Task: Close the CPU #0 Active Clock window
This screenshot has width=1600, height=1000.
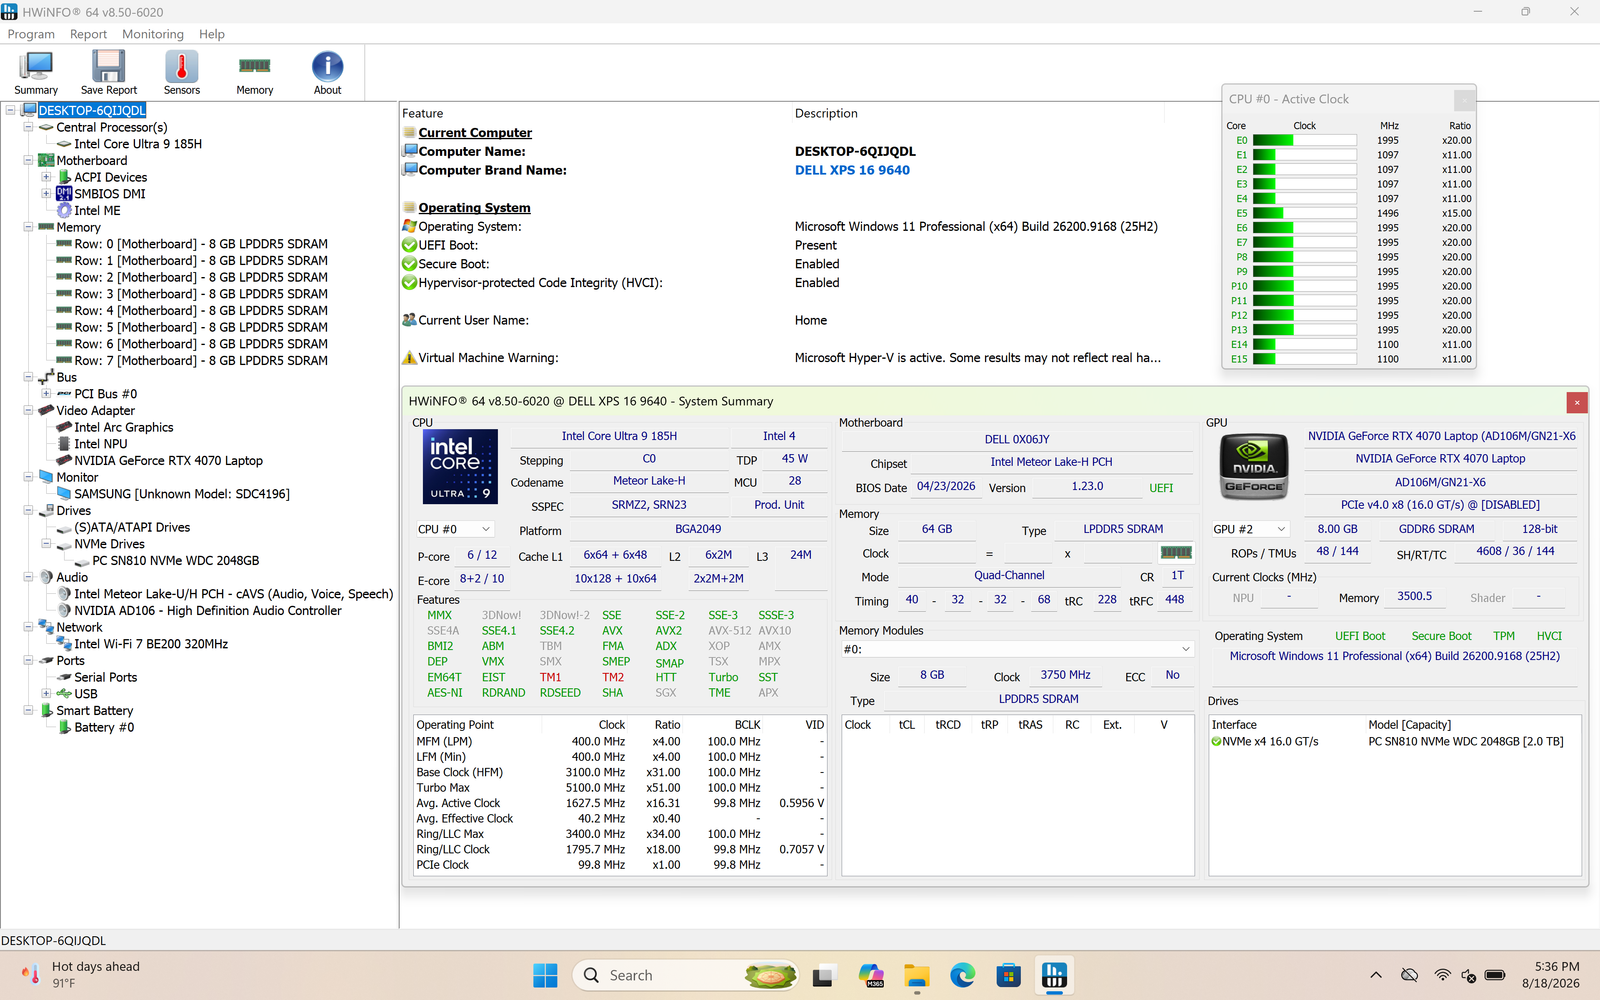Action: pos(1464,99)
